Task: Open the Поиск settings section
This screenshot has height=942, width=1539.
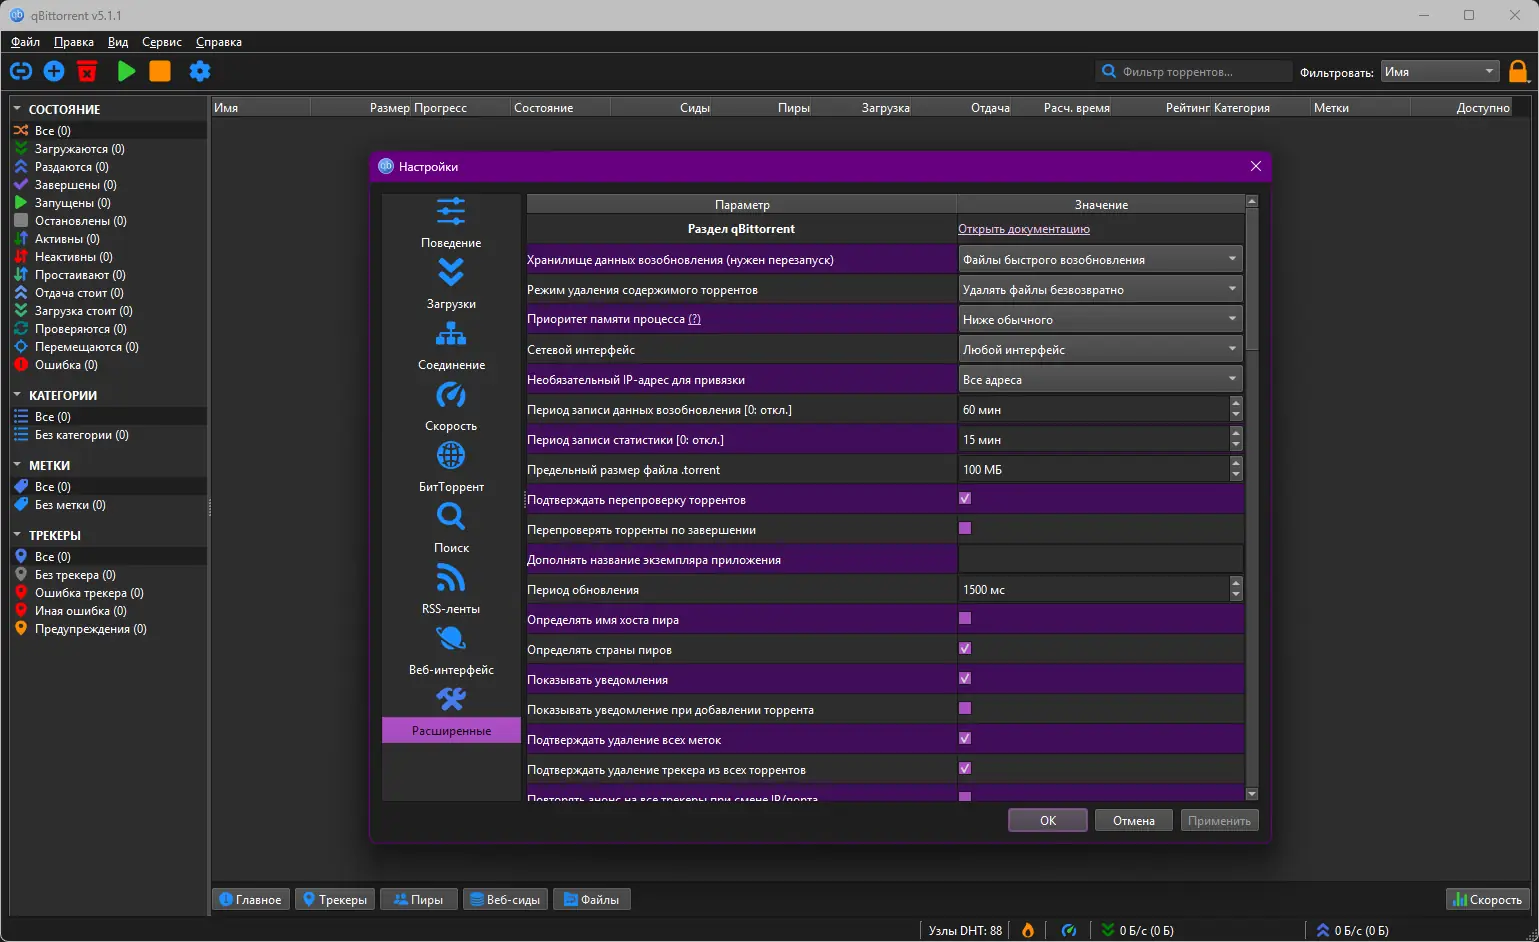Action: tap(451, 529)
